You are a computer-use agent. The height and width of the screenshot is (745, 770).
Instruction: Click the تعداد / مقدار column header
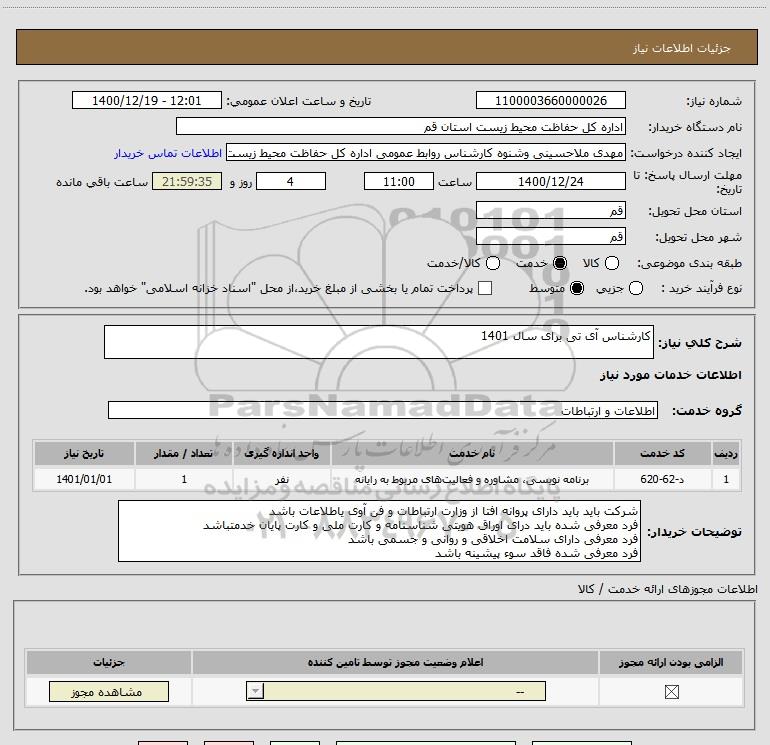coord(184,453)
